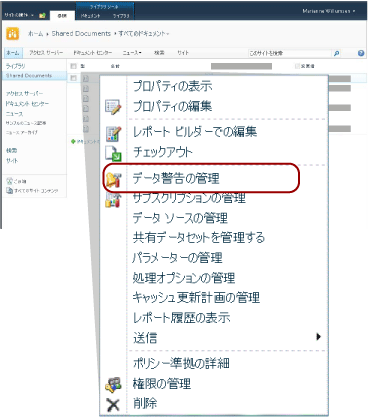Switch to the 参照 ribbon tab
The image size is (368, 417).
pyautogui.click(x=62, y=15)
